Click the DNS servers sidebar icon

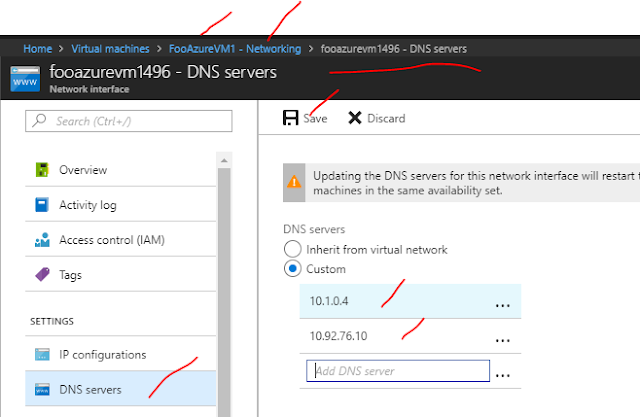tap(42, 390)
